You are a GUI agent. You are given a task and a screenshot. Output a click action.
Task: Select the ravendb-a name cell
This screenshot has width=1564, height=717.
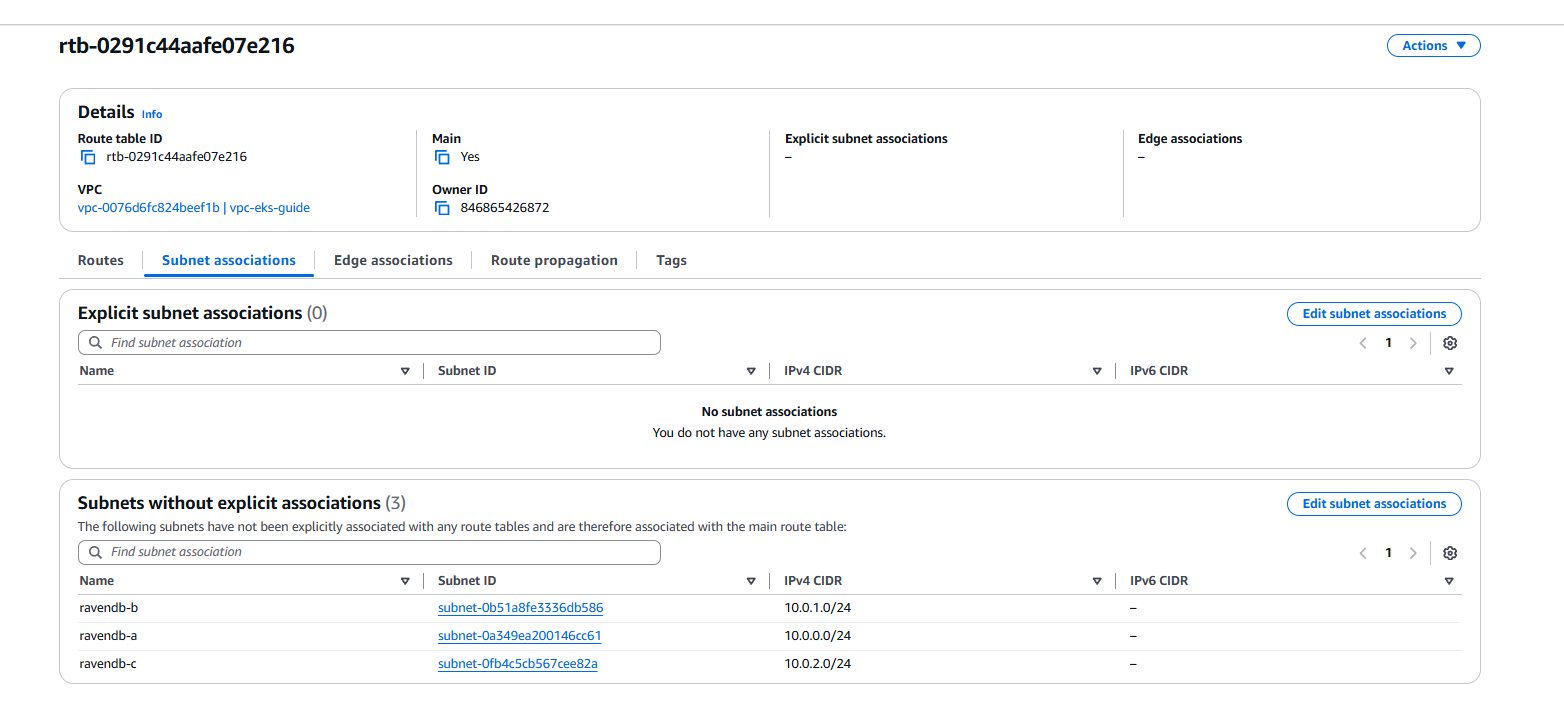coord(108,636)
